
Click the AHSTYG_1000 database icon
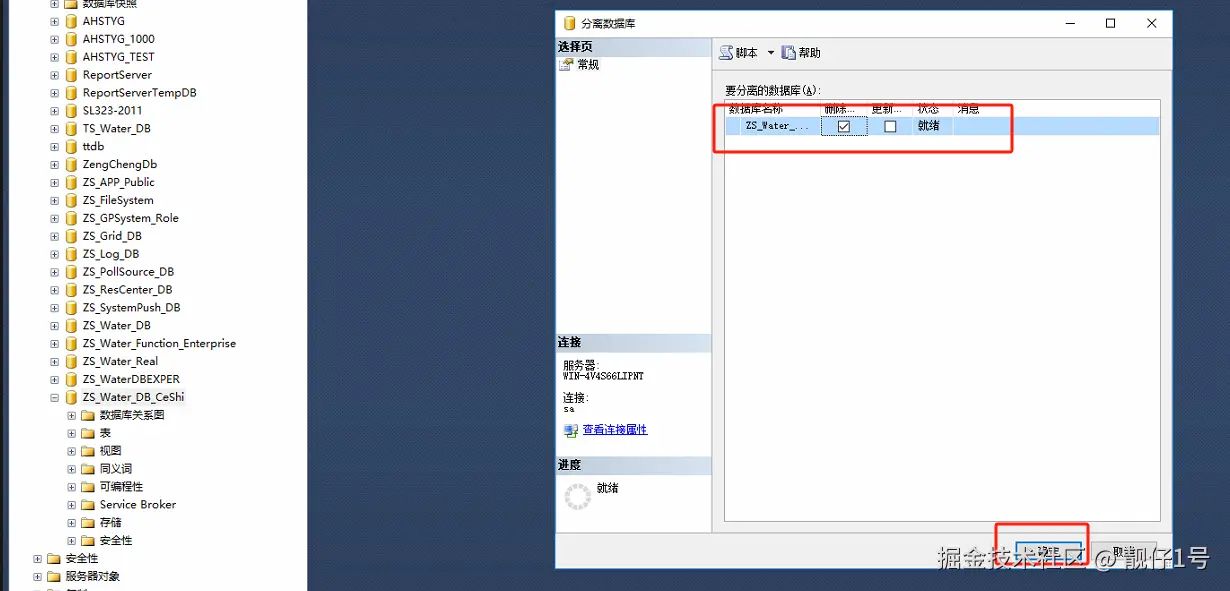[71, 39]
